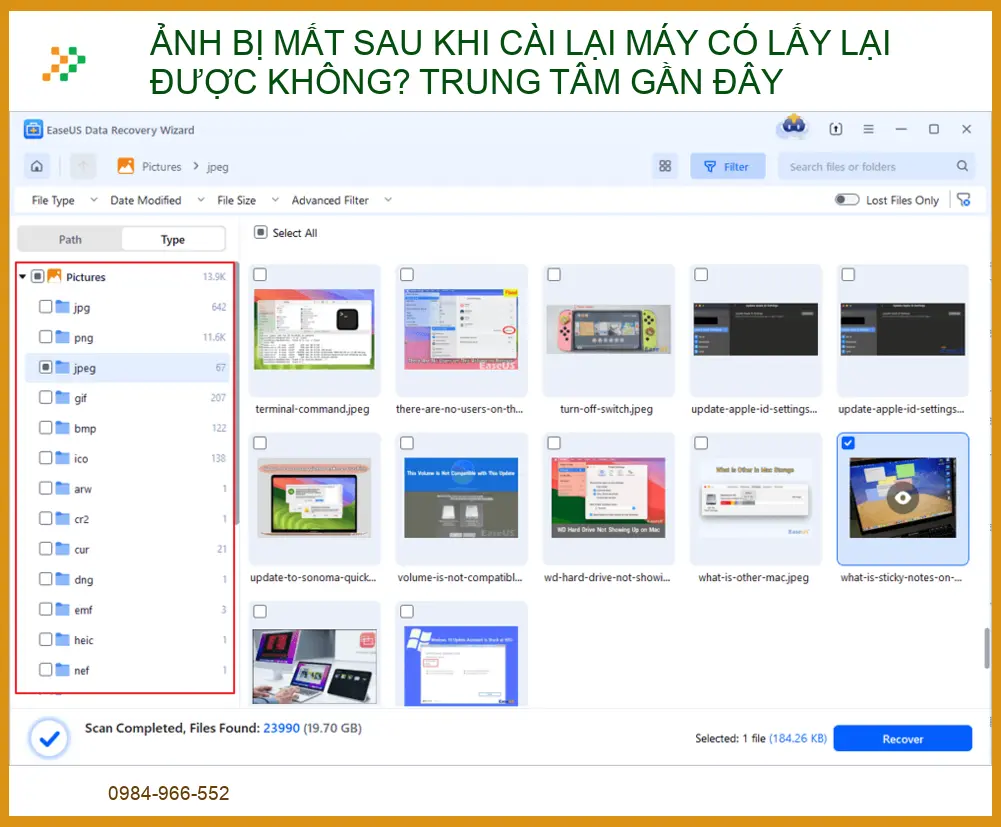The height and width of the screenshot is (827, 1001).
Task: Tick checkbox on volume-is-not-compatible image
Action: pos(407,443)
